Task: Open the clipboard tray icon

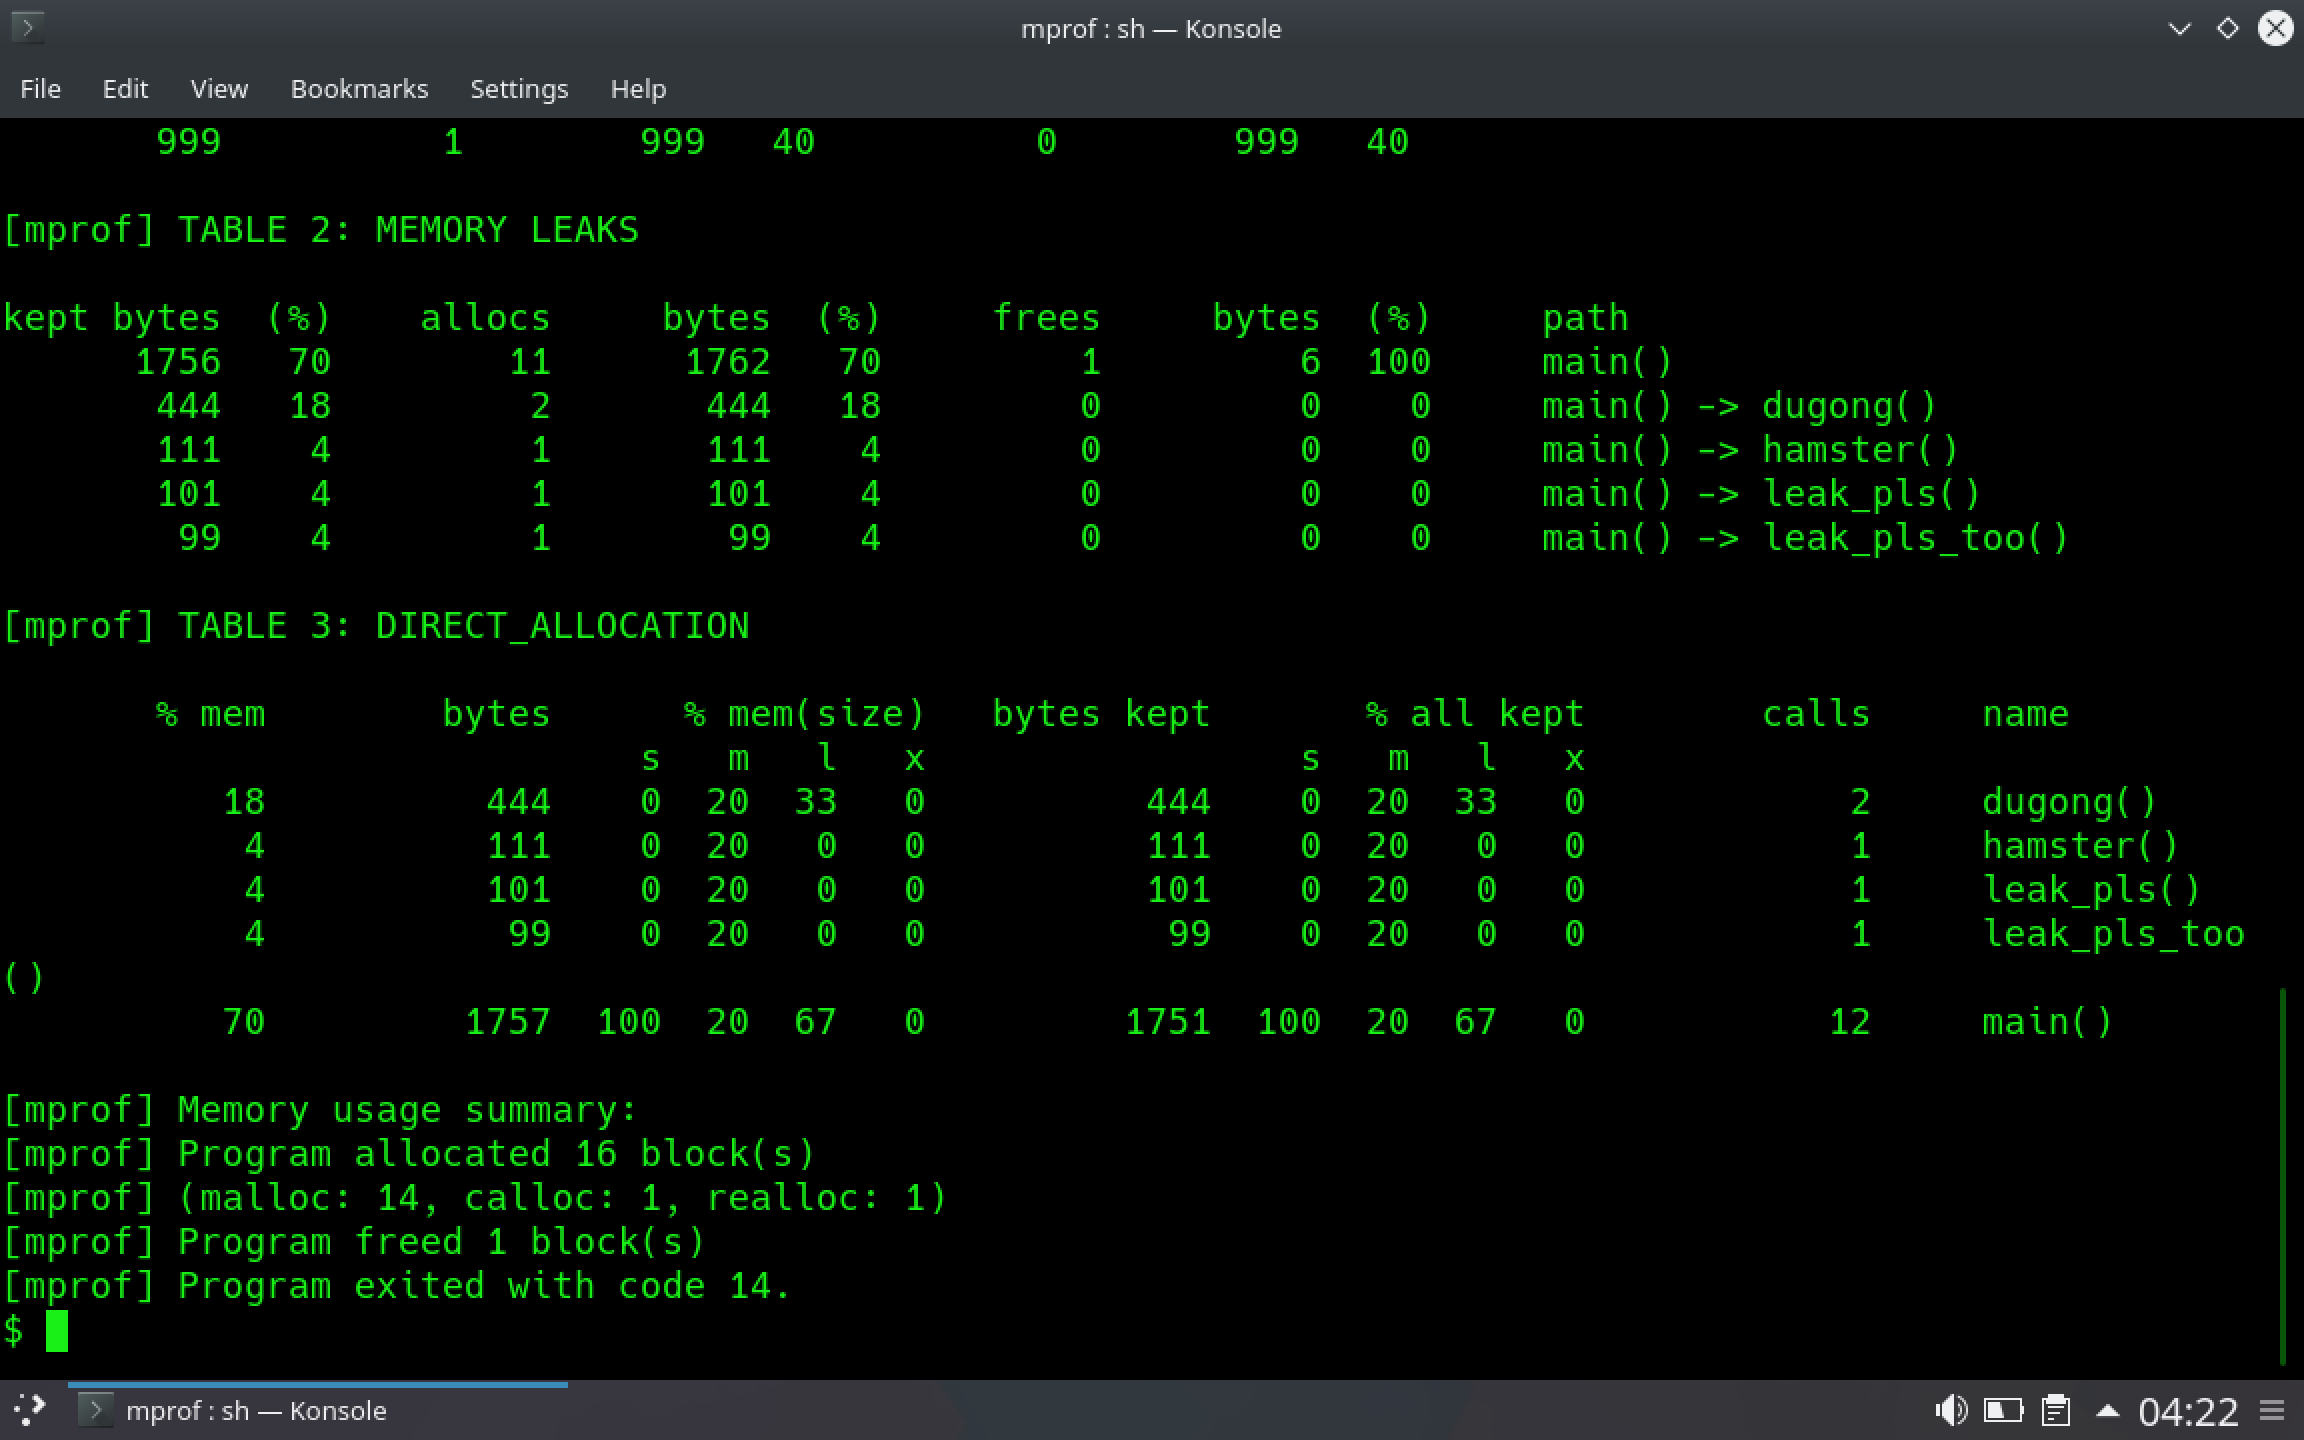Action: 2056,1411
